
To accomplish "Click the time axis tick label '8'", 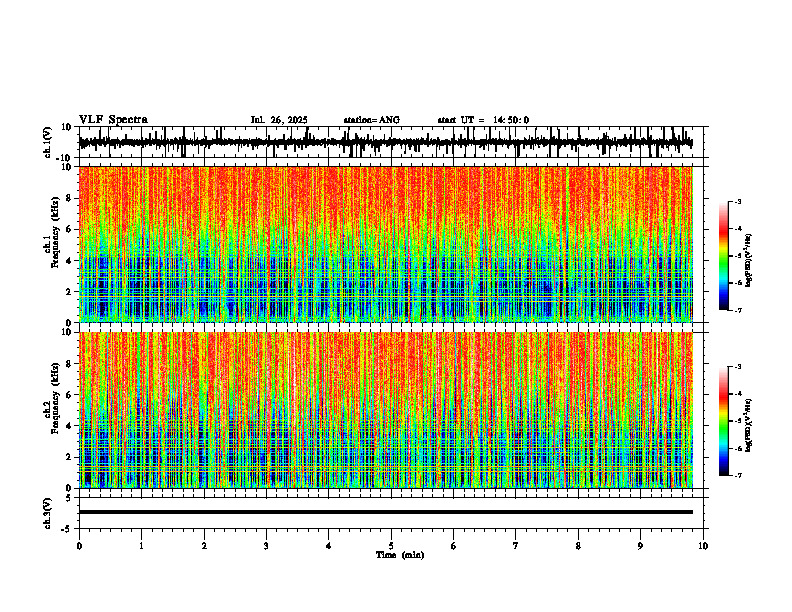I will (578, 546).
